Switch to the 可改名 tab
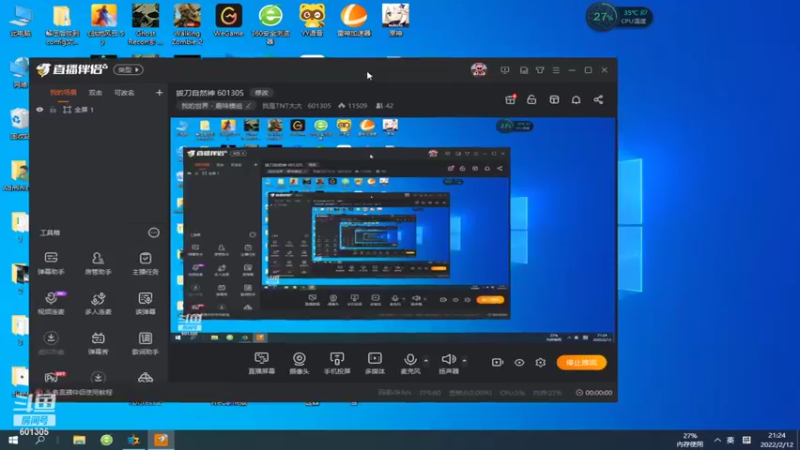The height and width of the screenshot is (450, 800). coord(124,92)
